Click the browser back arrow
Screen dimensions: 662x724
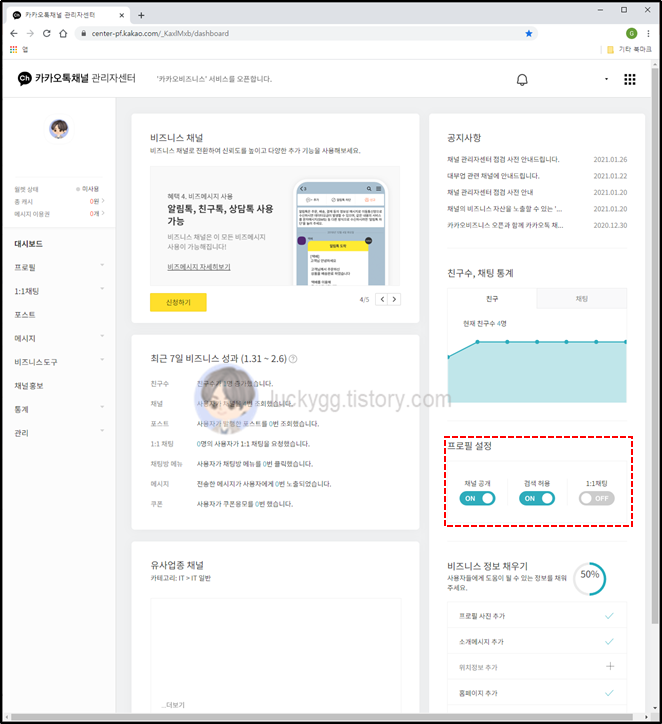pos(13,33)
